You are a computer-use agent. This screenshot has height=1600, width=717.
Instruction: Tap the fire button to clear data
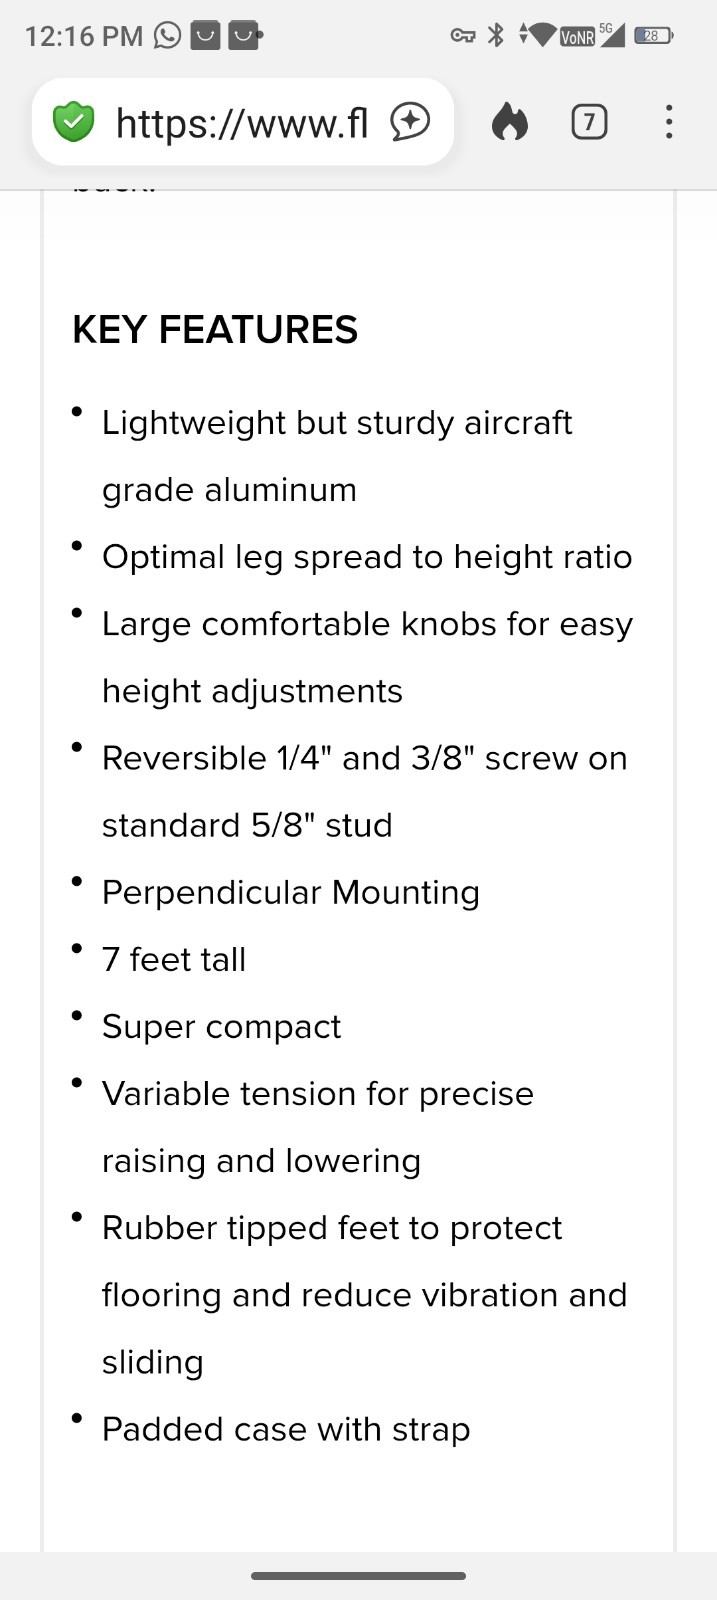(510, 122)
